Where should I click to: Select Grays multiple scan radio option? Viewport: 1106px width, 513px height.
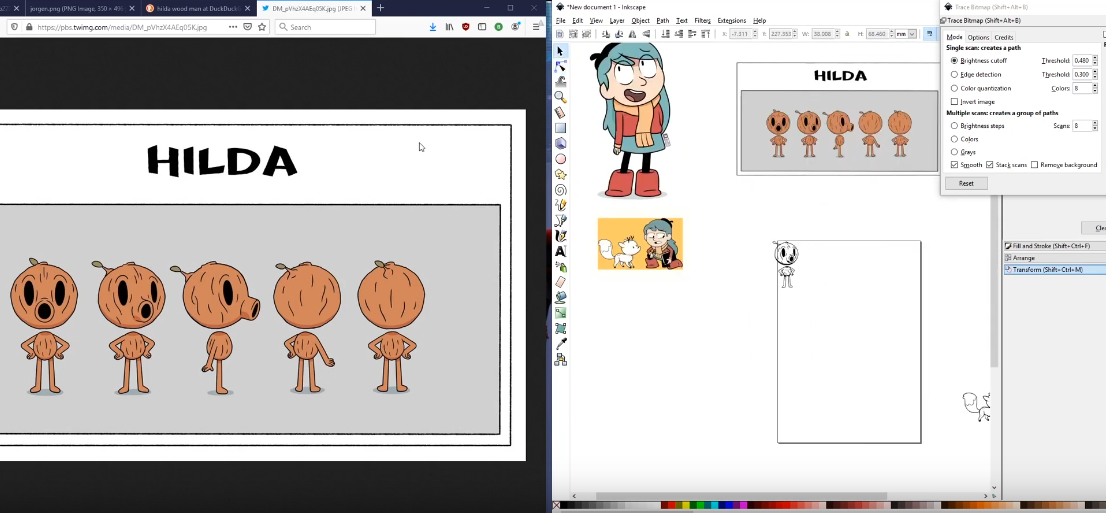[954, 152]
